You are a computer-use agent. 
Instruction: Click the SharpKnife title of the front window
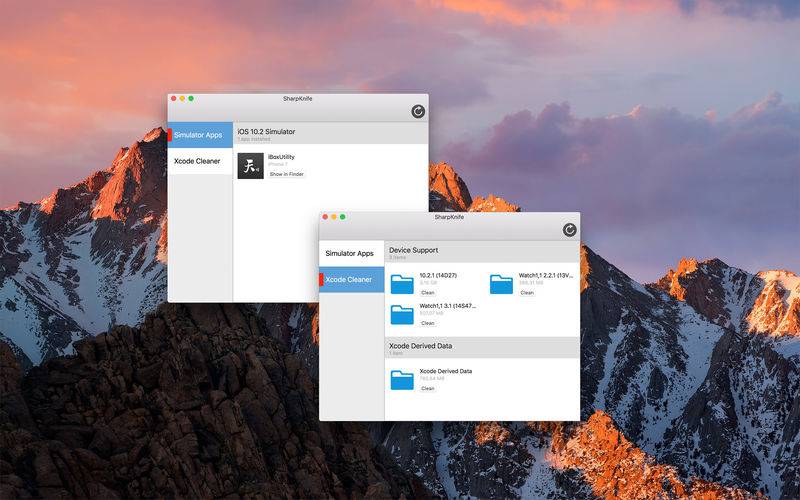click(449, 217)
